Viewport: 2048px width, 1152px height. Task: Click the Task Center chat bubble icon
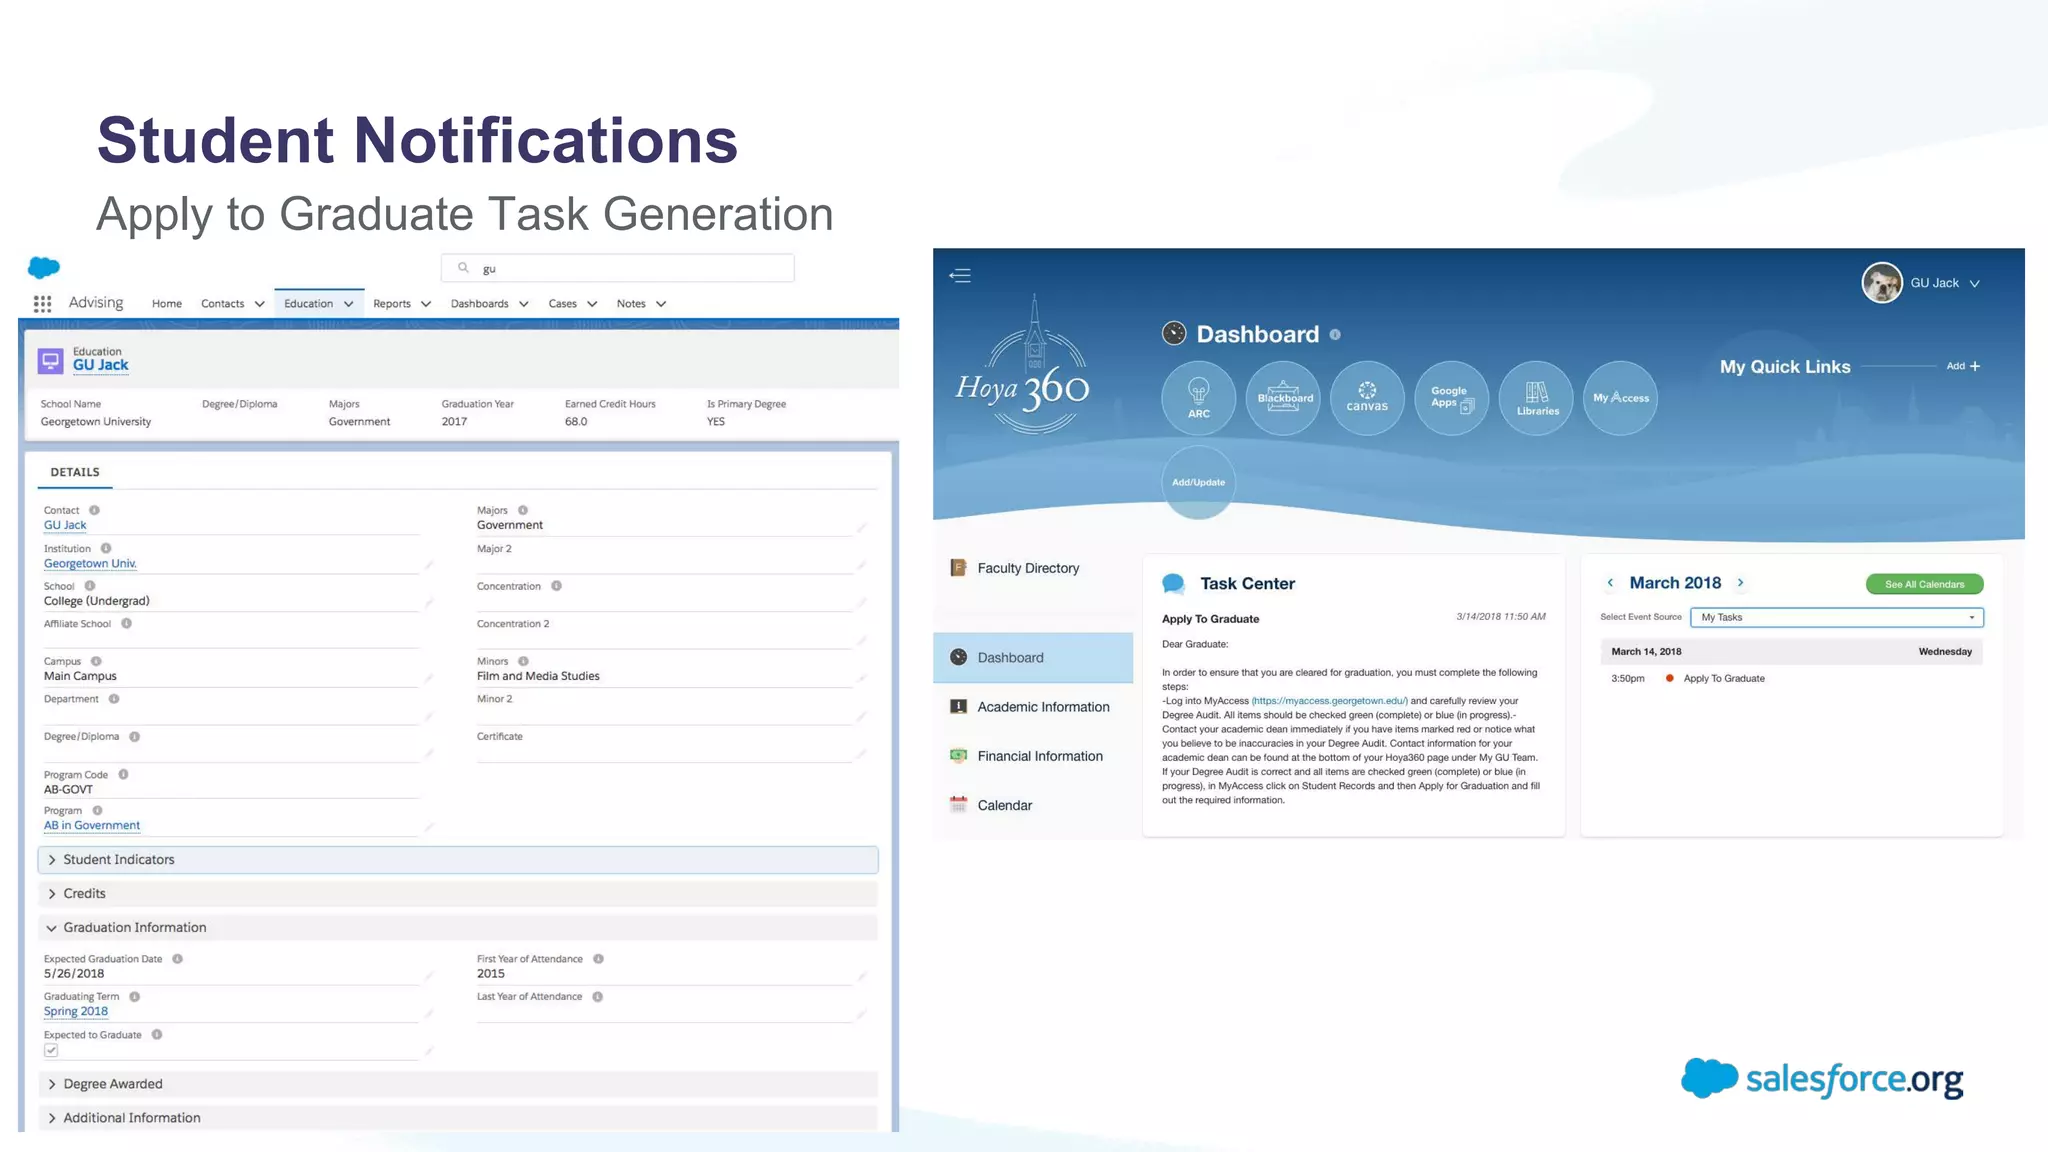(x=1174, y=584)
